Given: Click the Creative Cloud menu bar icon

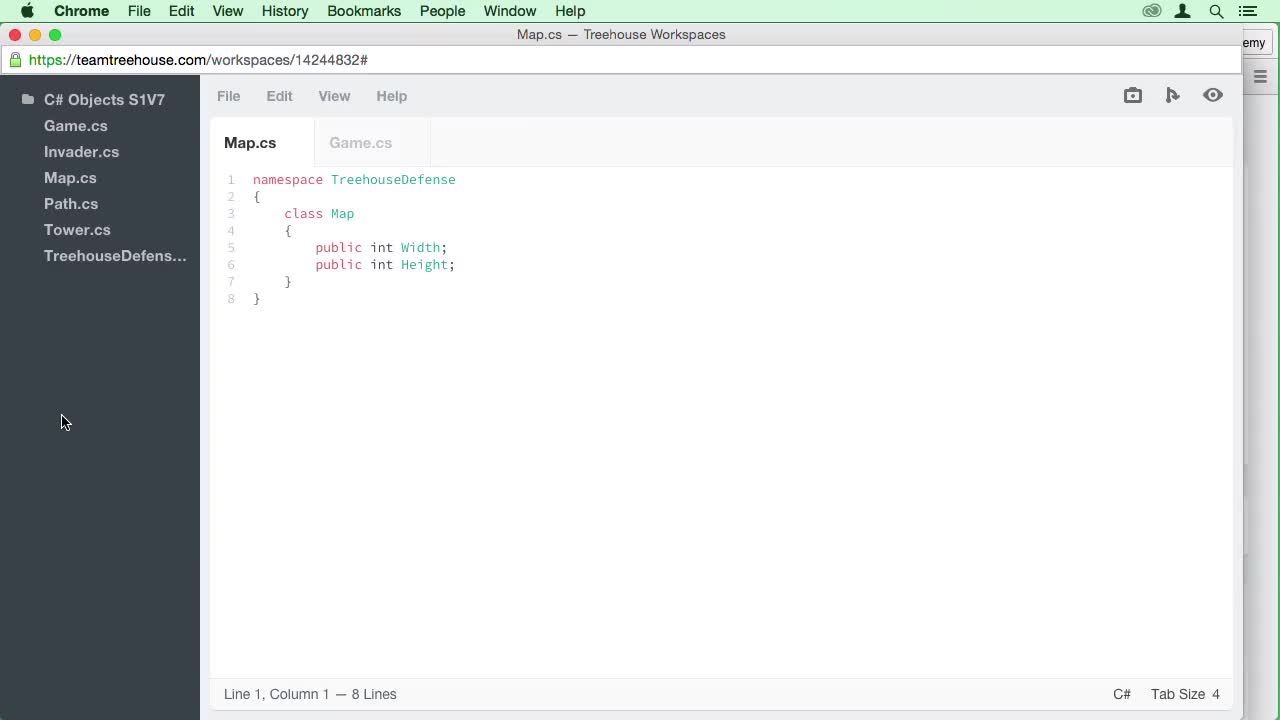Looking at the screenshot, I should click(1152, 11).
